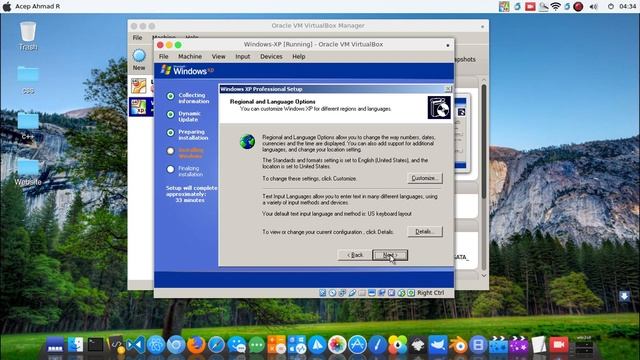Click the display status icon in VM status bar

[371, 293]
